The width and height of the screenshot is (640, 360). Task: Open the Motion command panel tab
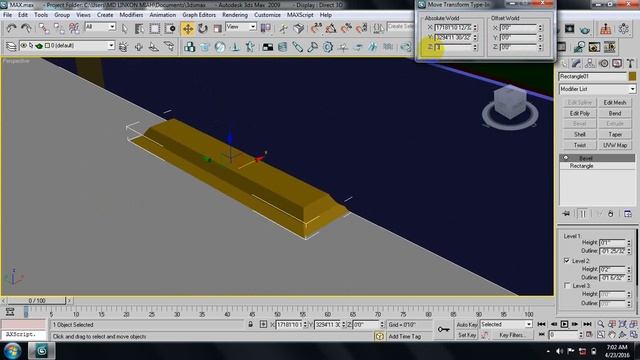click(604, 63)
